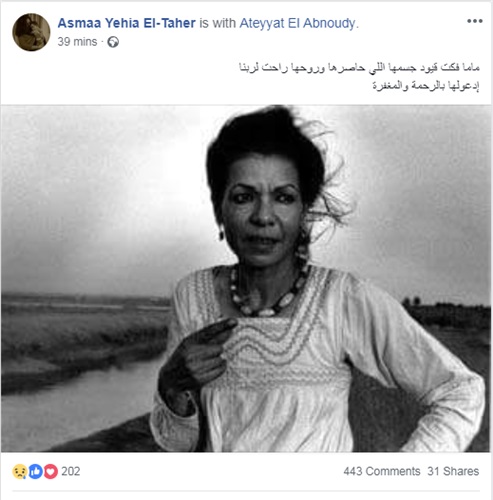Click the first line of Arabic post text
Screen dimensions: 493x500
(x=359, y=68)
